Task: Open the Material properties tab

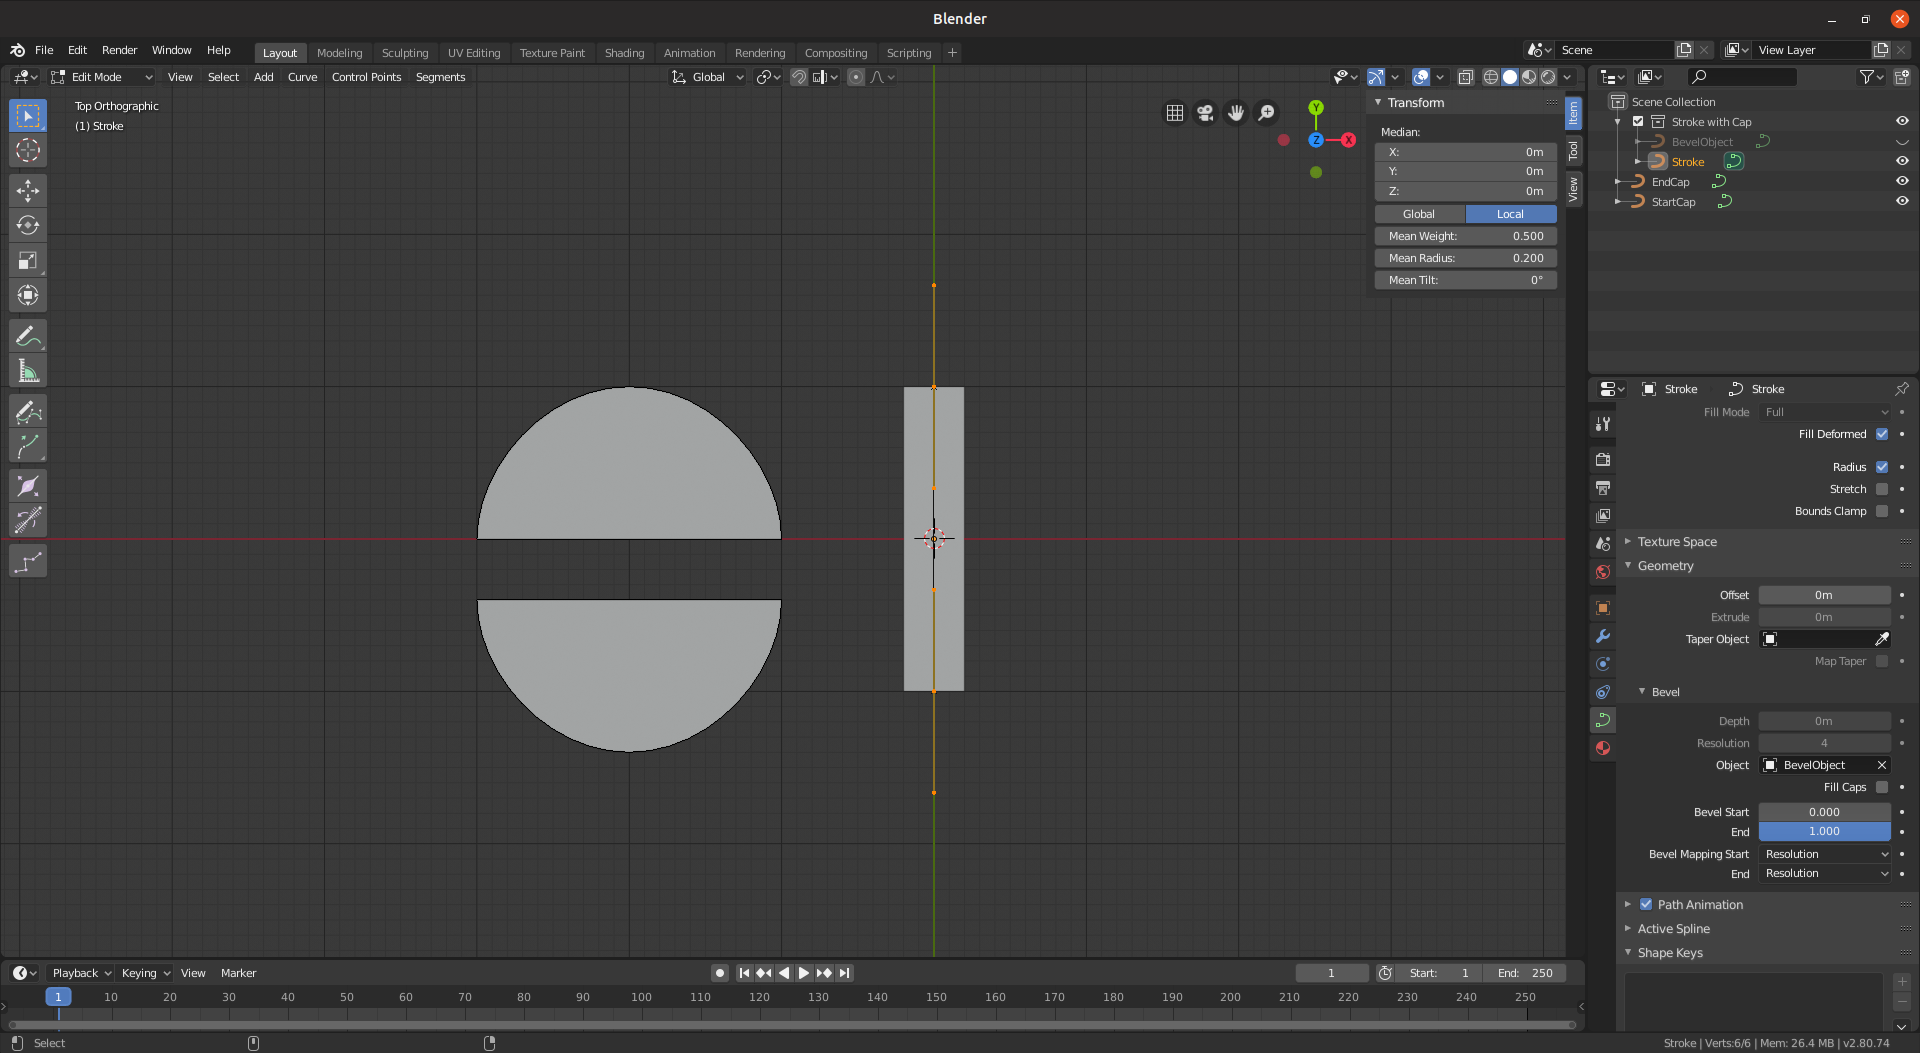Action: click(x=1603, y=748)
